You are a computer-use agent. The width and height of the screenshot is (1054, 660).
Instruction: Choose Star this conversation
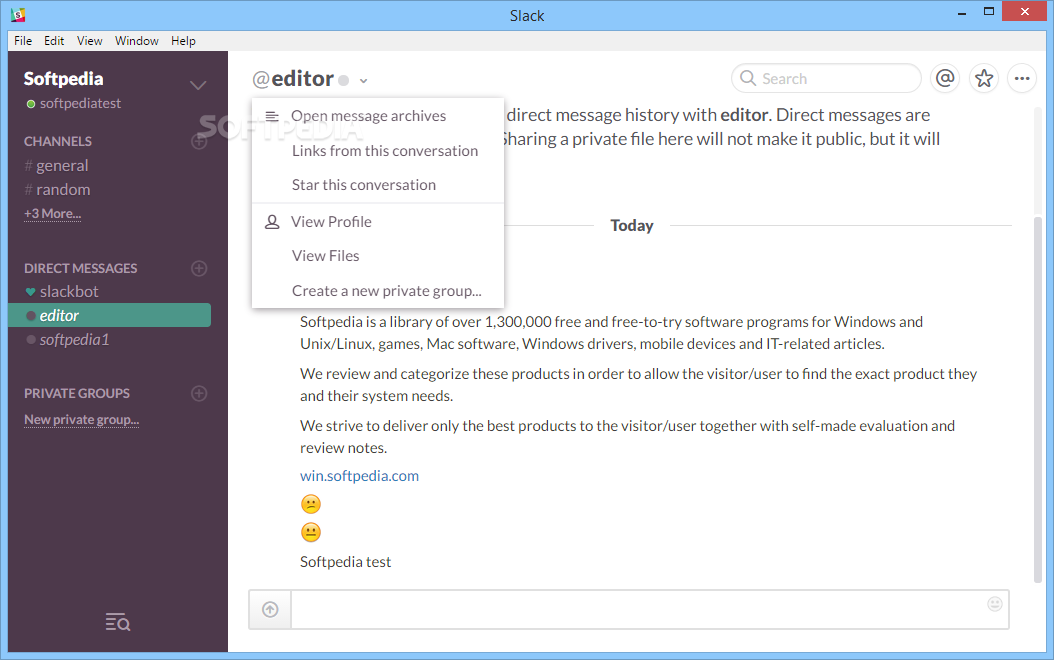tap(378, 185)
